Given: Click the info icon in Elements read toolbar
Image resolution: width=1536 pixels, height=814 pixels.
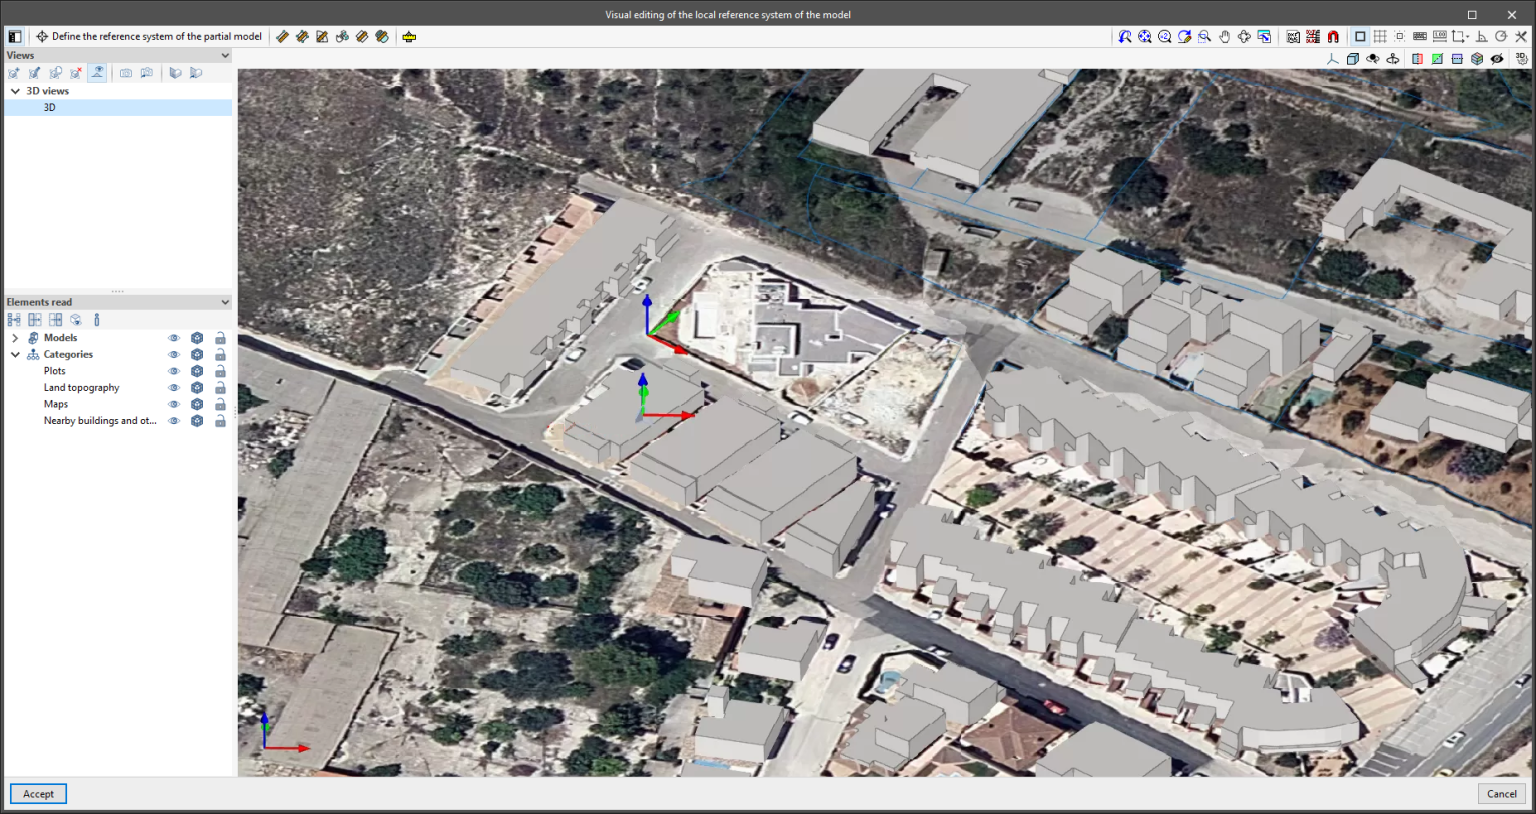Looking at the screenshot, I should (x=97, y=320).
